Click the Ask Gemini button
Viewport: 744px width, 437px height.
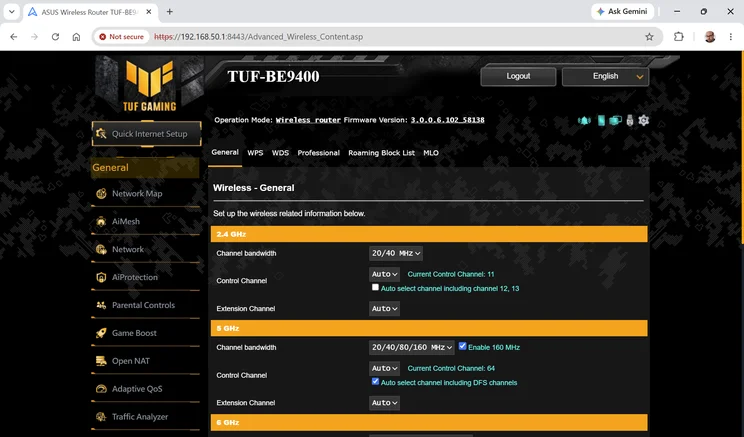(x=623, y=11)
